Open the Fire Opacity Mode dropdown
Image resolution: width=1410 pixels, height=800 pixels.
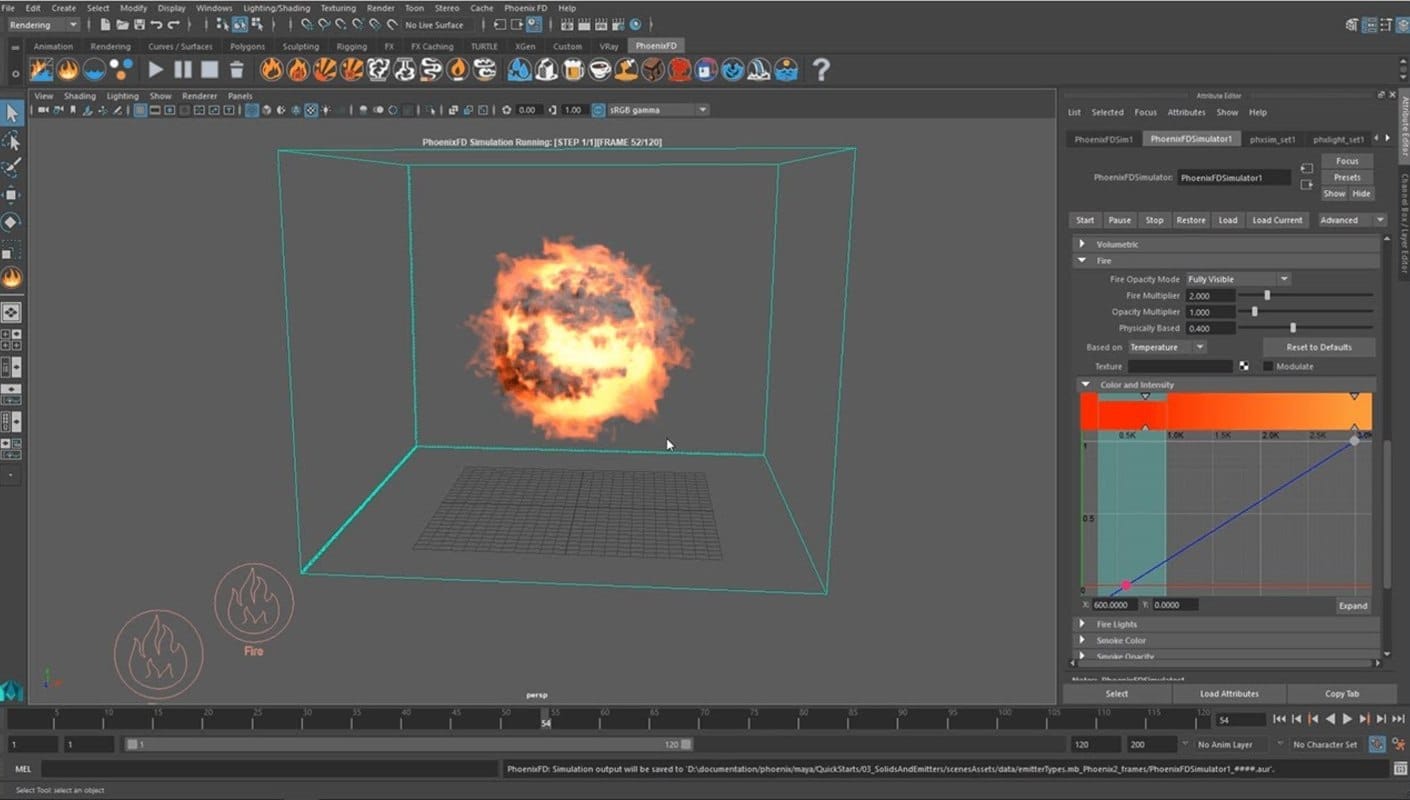[1238, 279]
